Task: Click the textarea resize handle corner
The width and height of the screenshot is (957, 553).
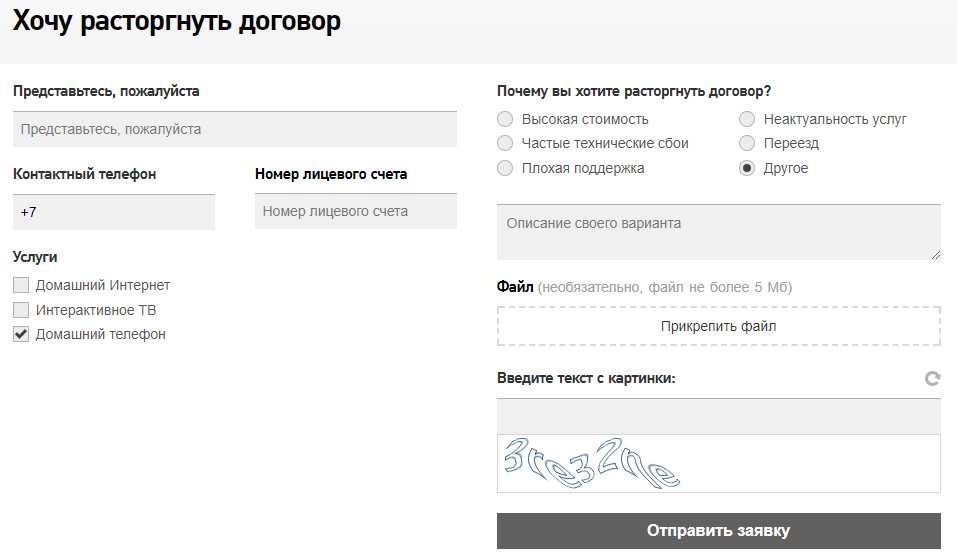Action: (x=935, y=255)
